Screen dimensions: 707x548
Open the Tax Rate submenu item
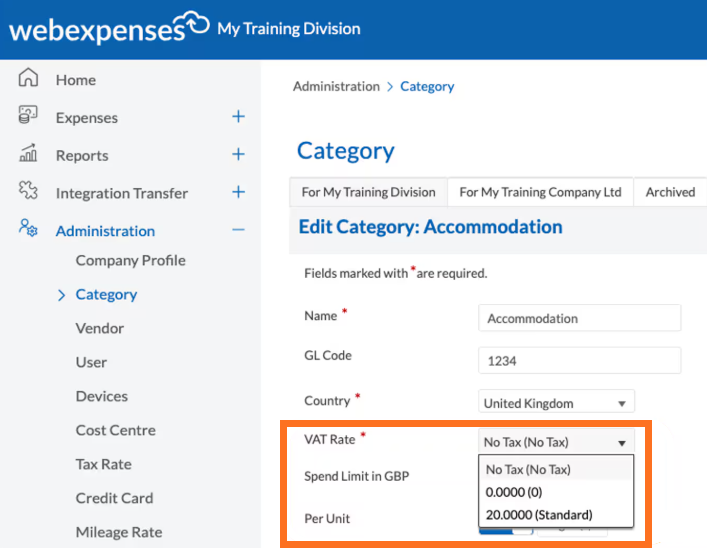tap(103, 465)
